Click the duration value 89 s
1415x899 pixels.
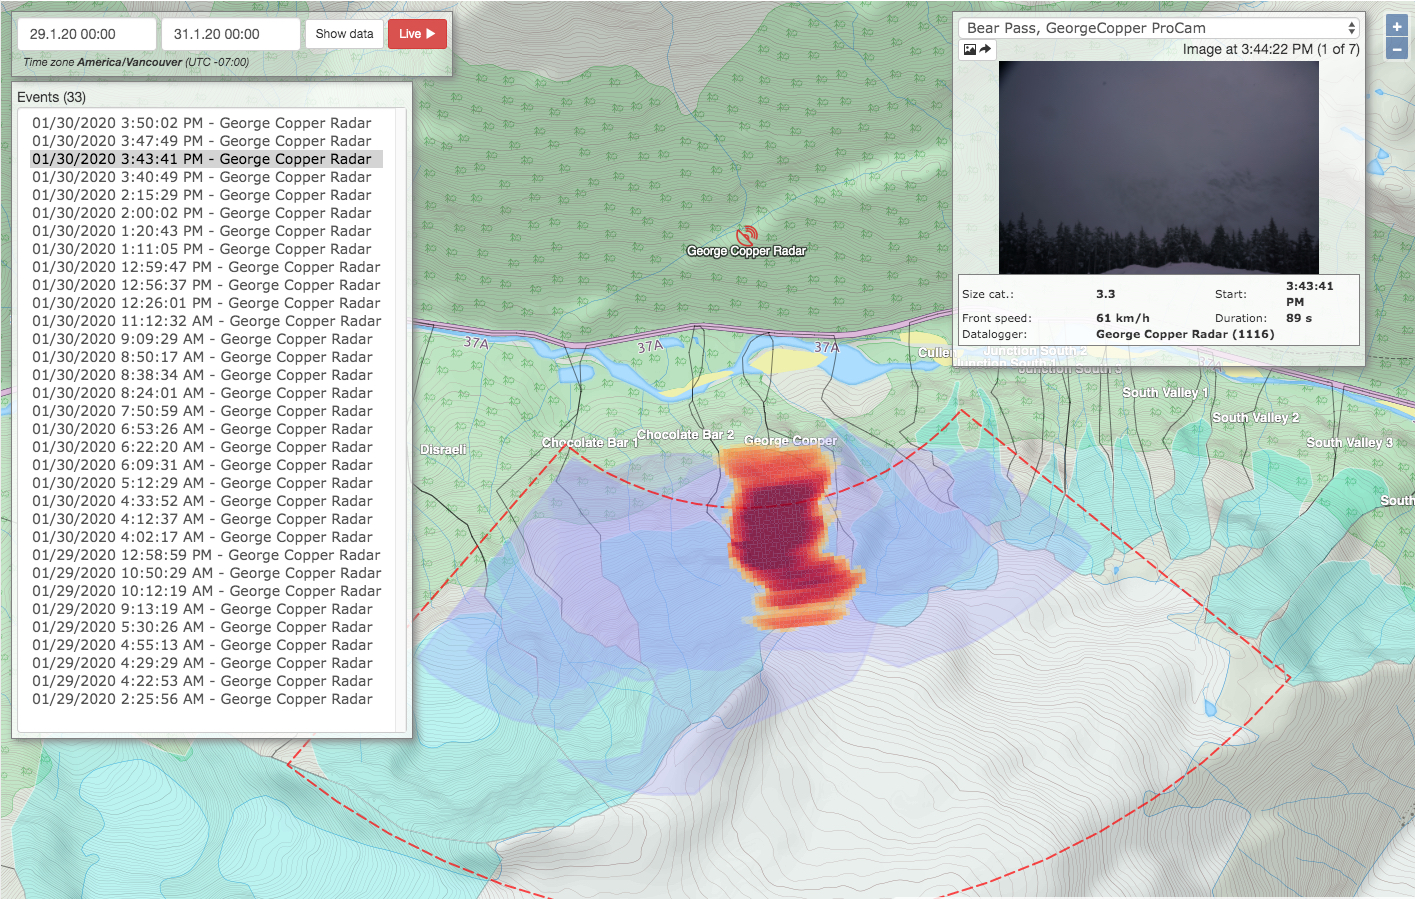tap(1299, 318)
